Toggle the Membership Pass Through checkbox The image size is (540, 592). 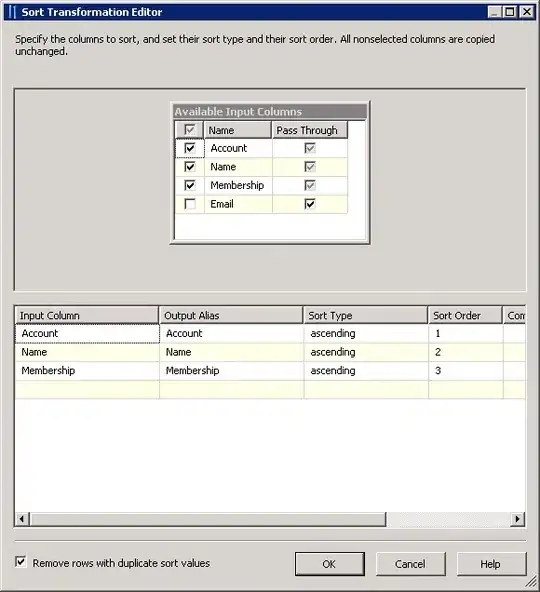point(310,185)
